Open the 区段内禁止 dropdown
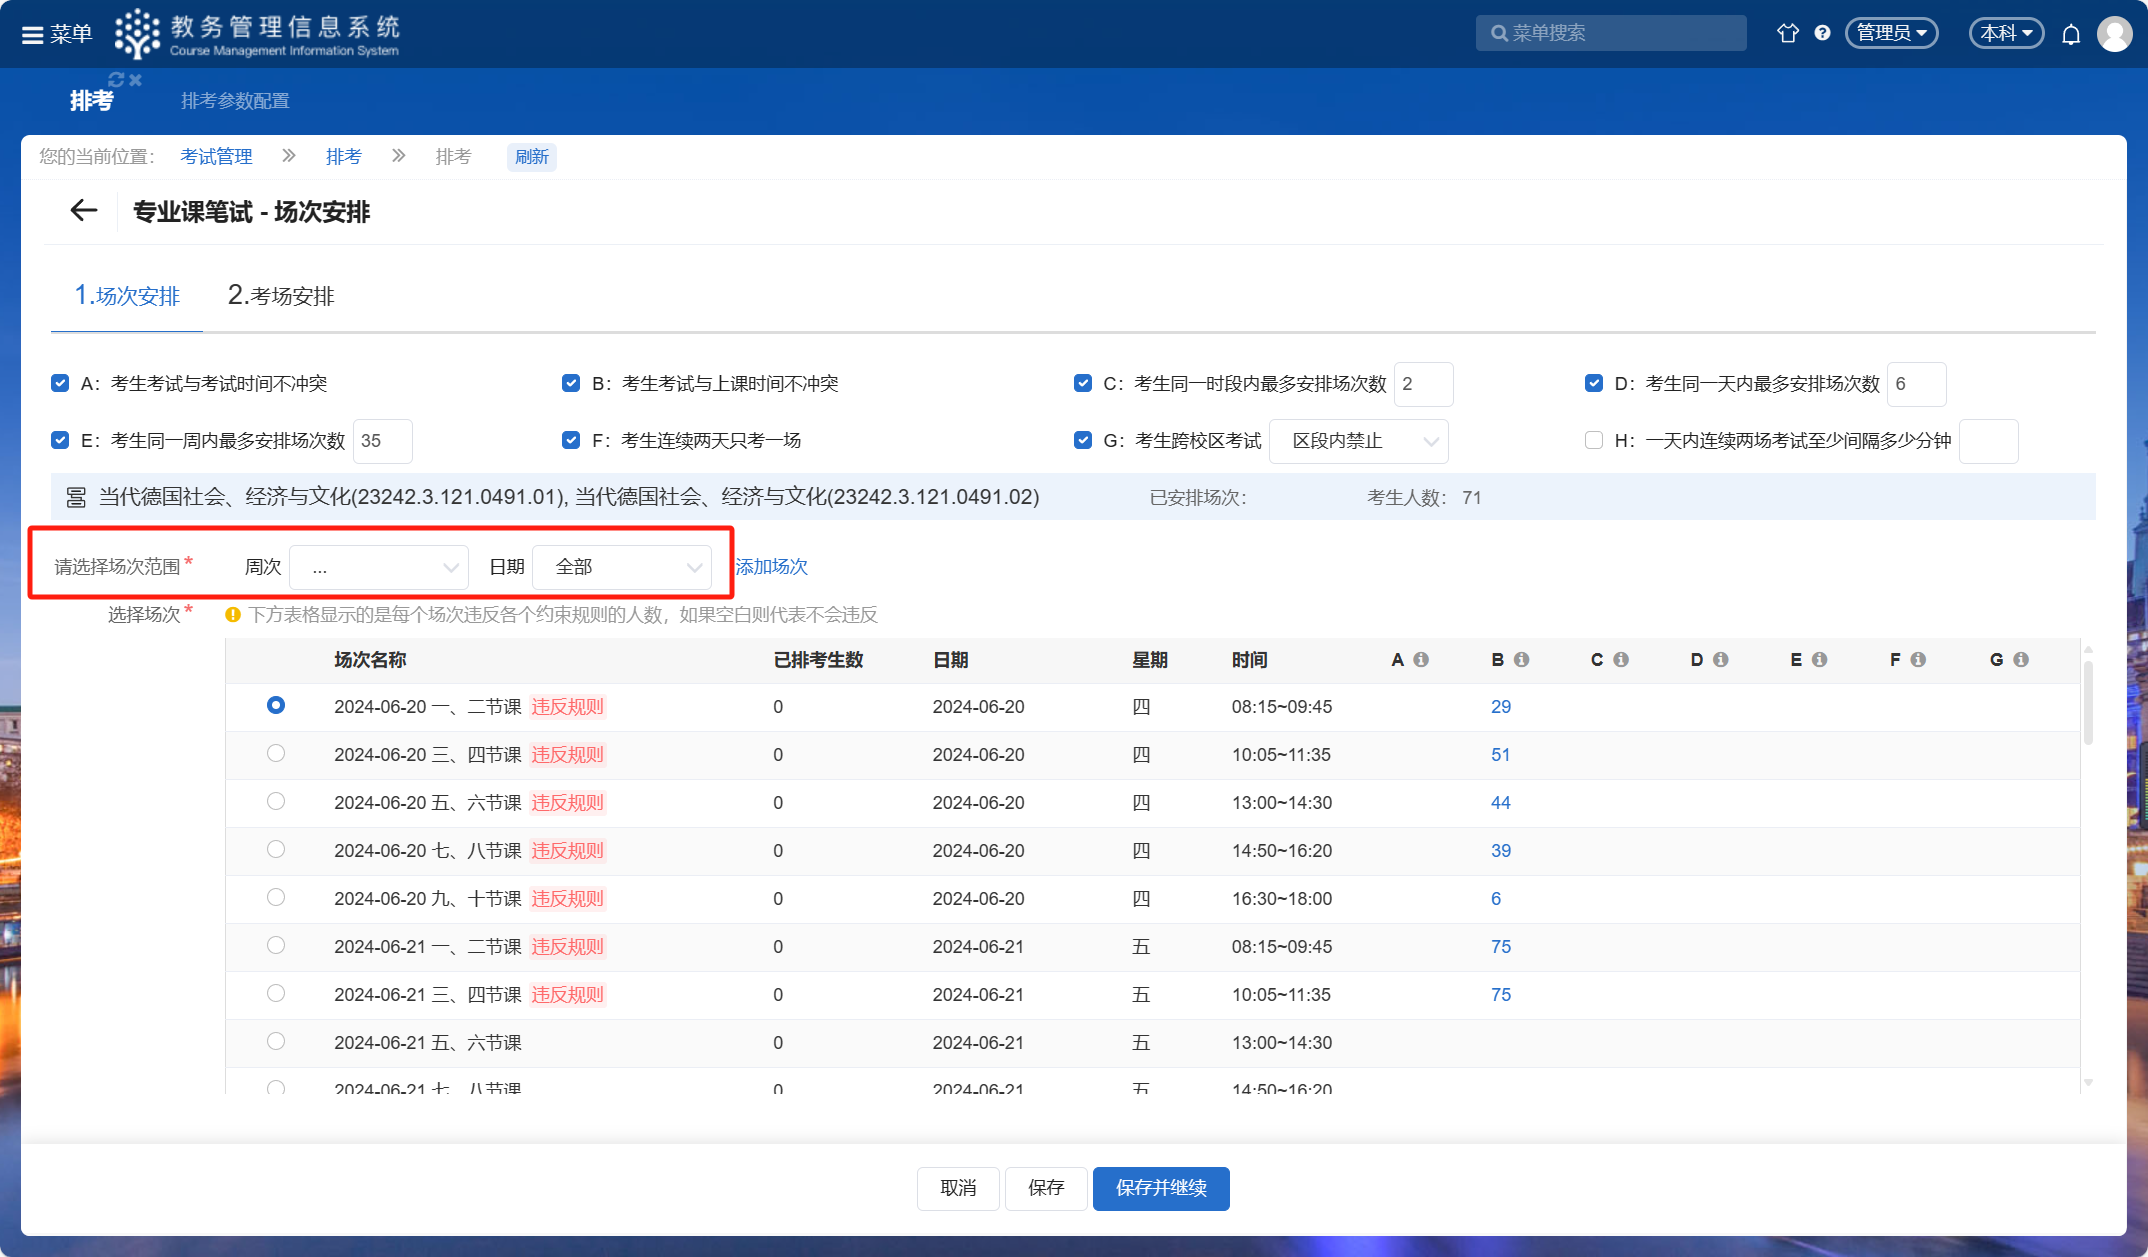The image size is (2148, 1257). (x=1358, y=442)
